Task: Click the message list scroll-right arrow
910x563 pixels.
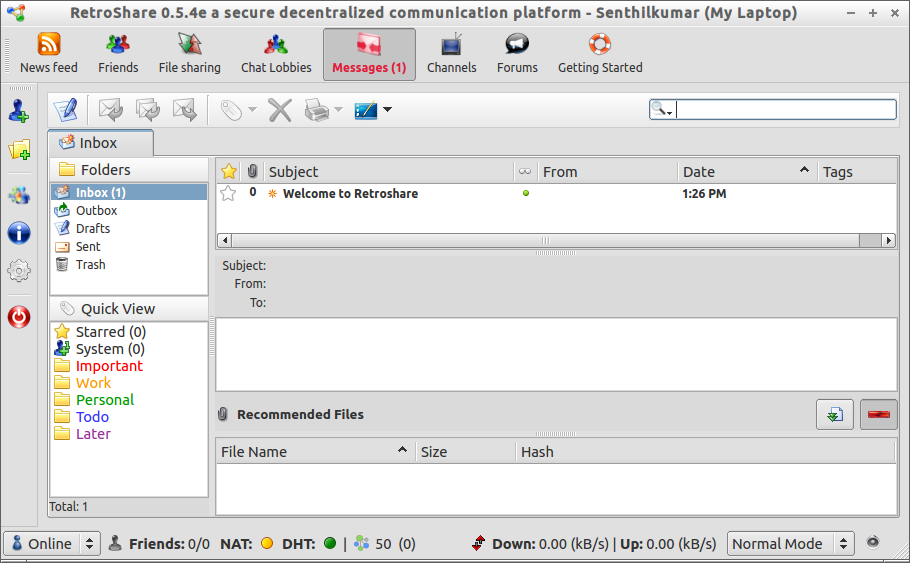Action: point(889,240)
